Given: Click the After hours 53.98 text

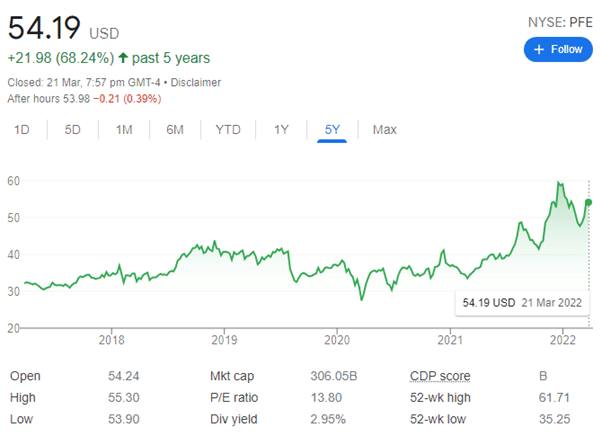Looking at the screenshot, I should [x=48, y=99].
